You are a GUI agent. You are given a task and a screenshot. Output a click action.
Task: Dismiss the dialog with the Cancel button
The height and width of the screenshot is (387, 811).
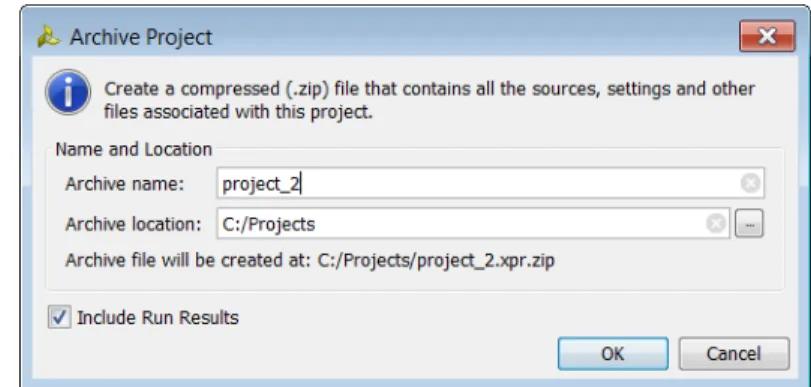pyautogui.click(x=734, y=353)
